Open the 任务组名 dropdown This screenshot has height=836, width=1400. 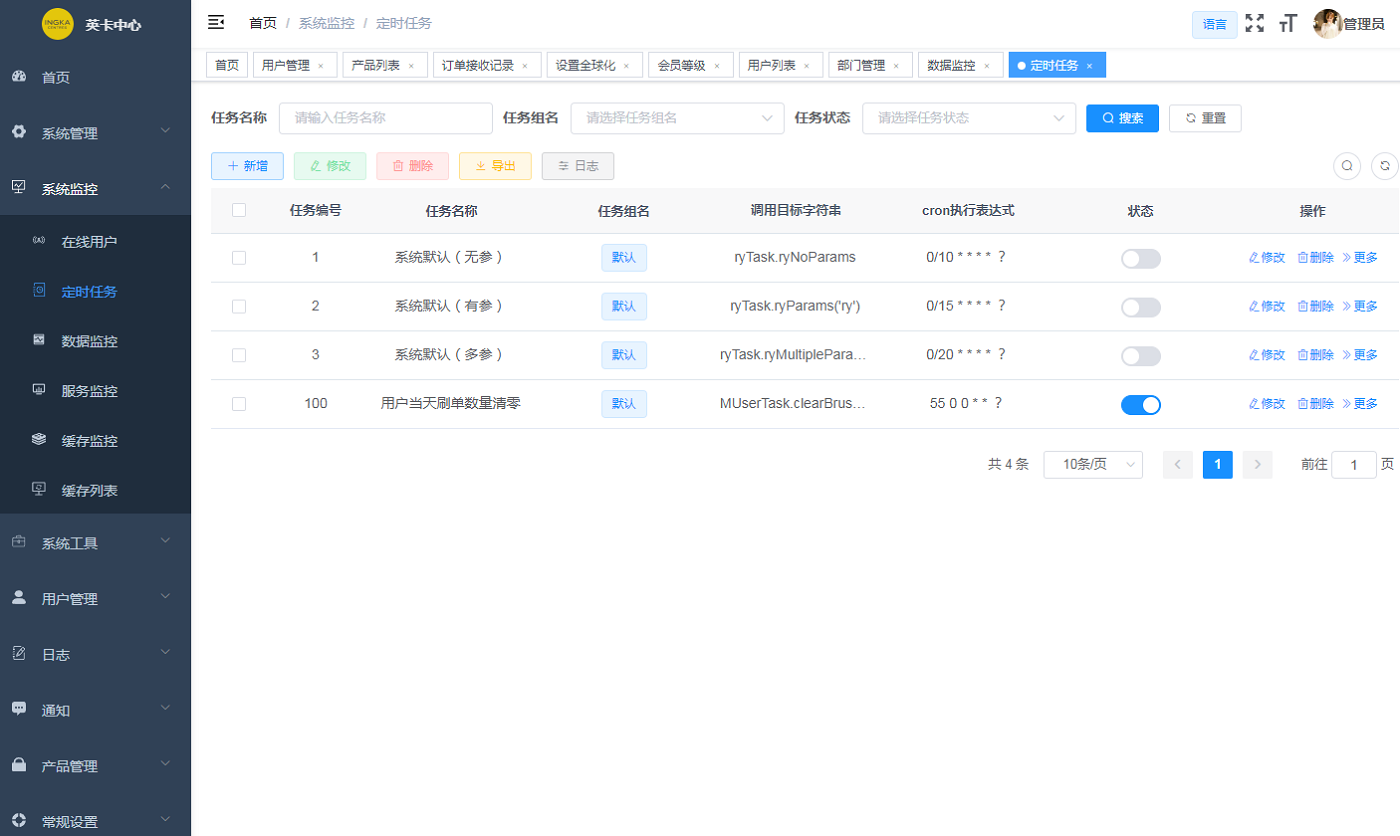coord(677,118)
